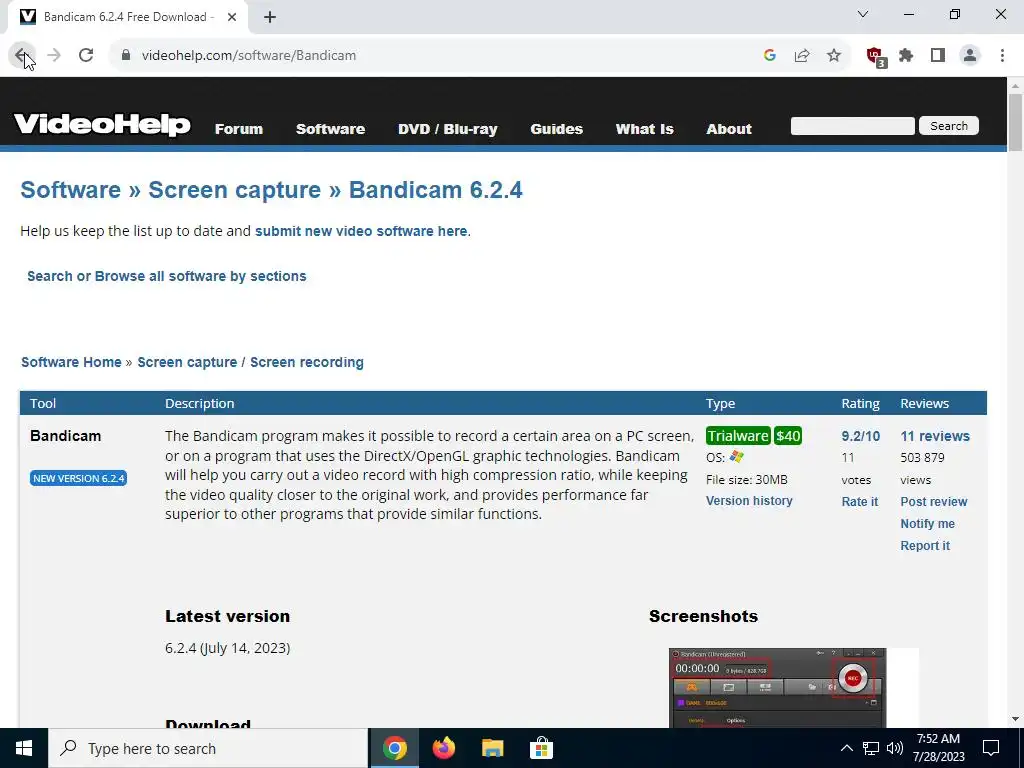The image size is (1024, 768).
Task: Click the volume speaker tray icon
Action: point(895,748)
